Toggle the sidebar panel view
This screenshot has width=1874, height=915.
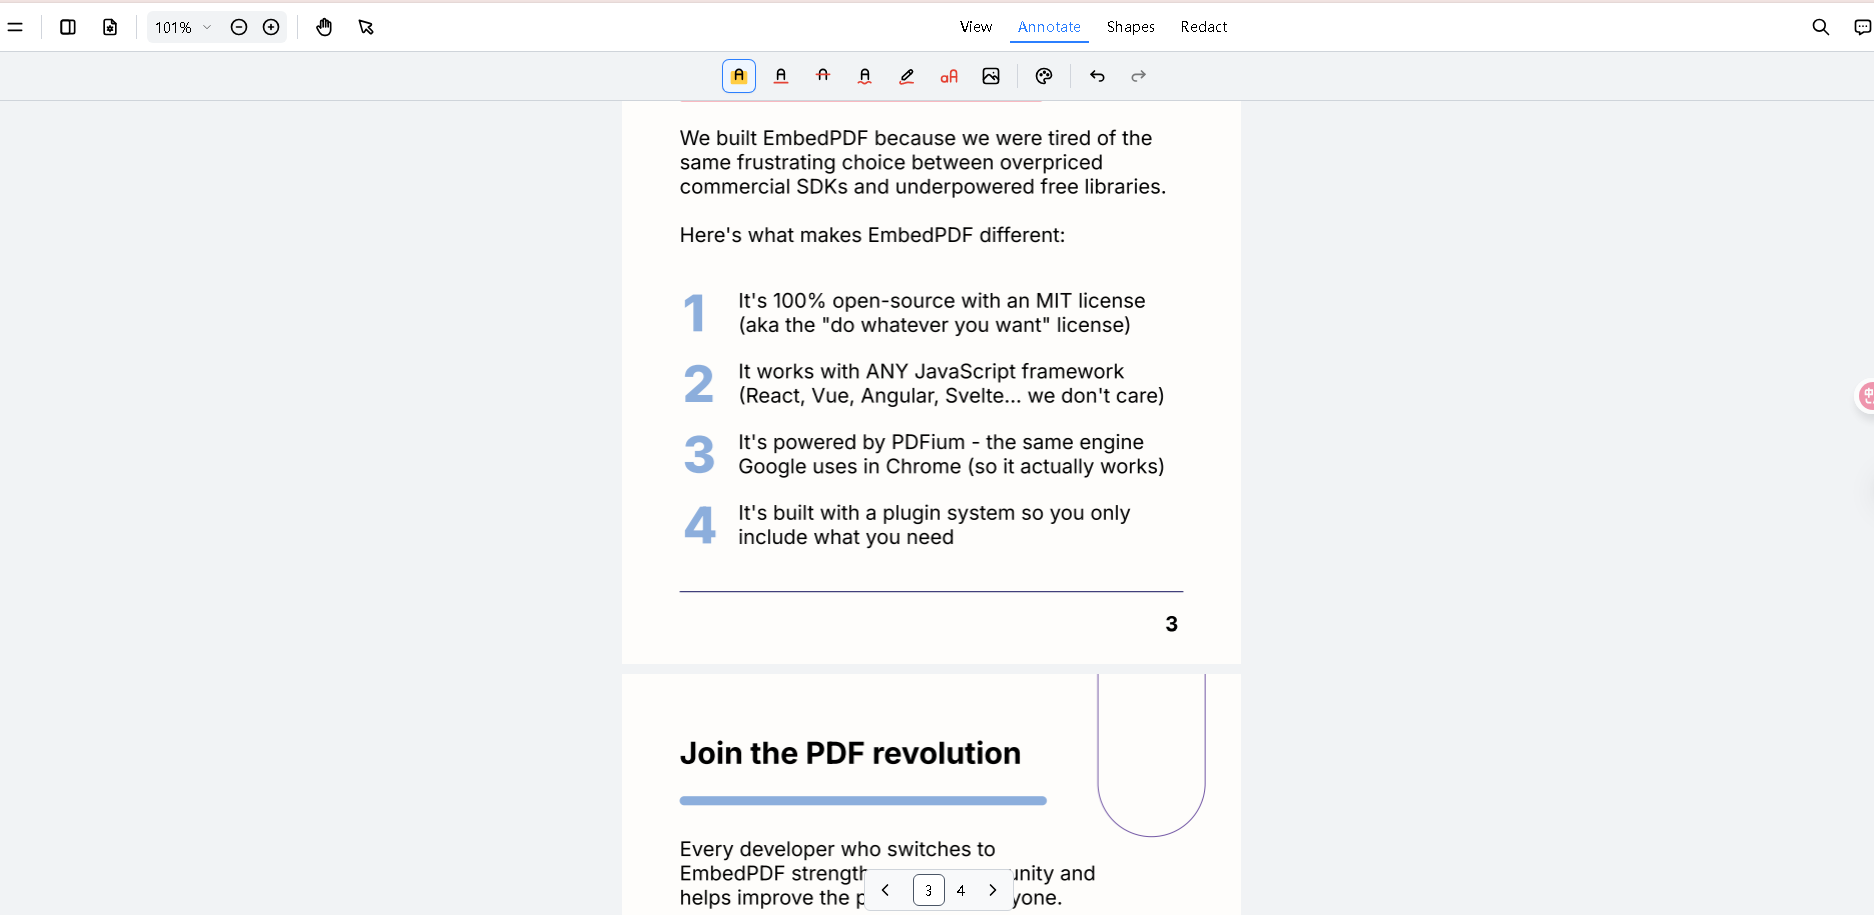(67, 27)
